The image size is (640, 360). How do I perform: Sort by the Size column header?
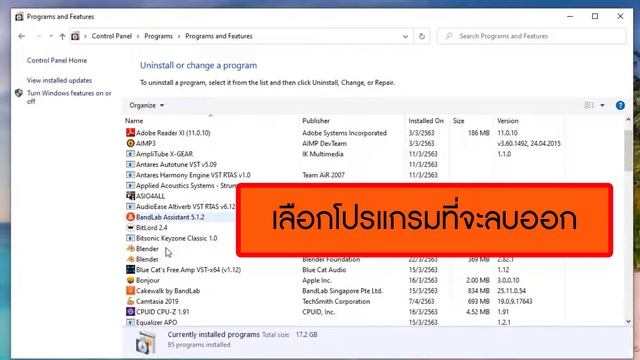pyautogui.click(x=458, y=121)
